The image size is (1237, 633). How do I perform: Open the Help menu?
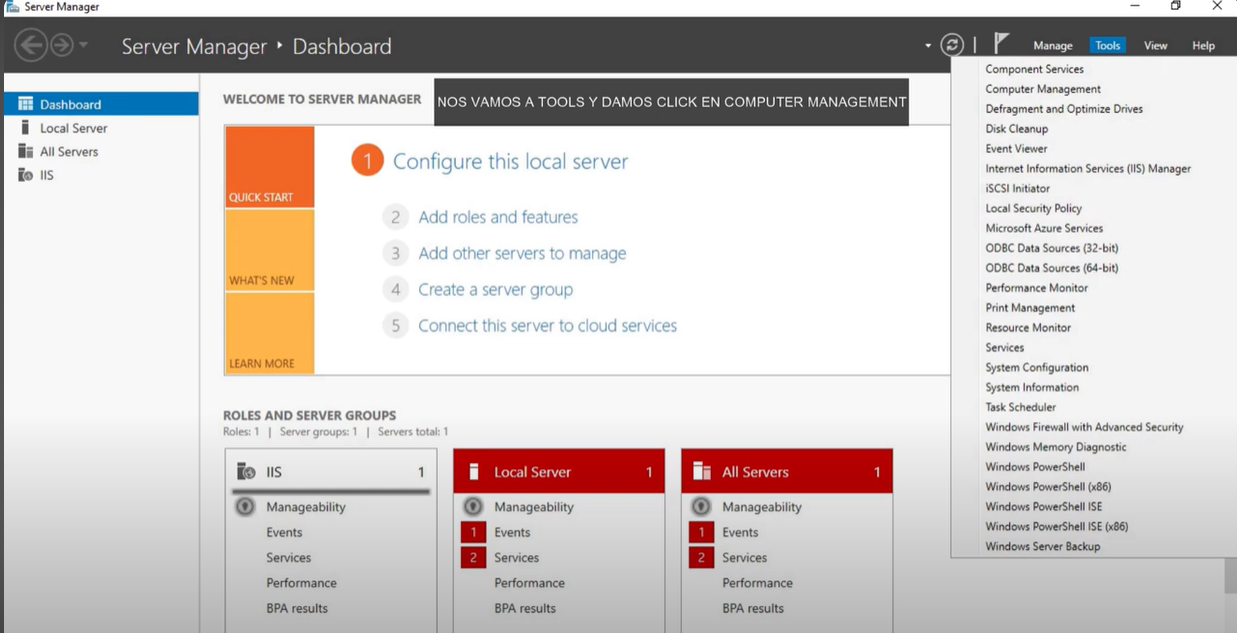(x=1203, y=46)
